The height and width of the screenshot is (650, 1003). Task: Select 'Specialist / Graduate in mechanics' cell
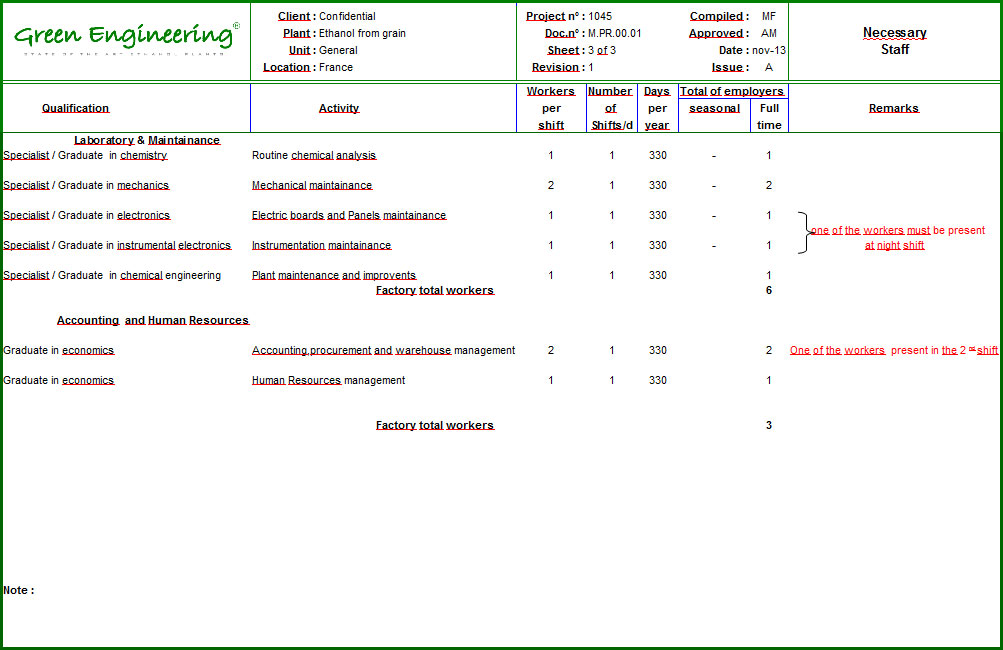[x=86, y=186]
